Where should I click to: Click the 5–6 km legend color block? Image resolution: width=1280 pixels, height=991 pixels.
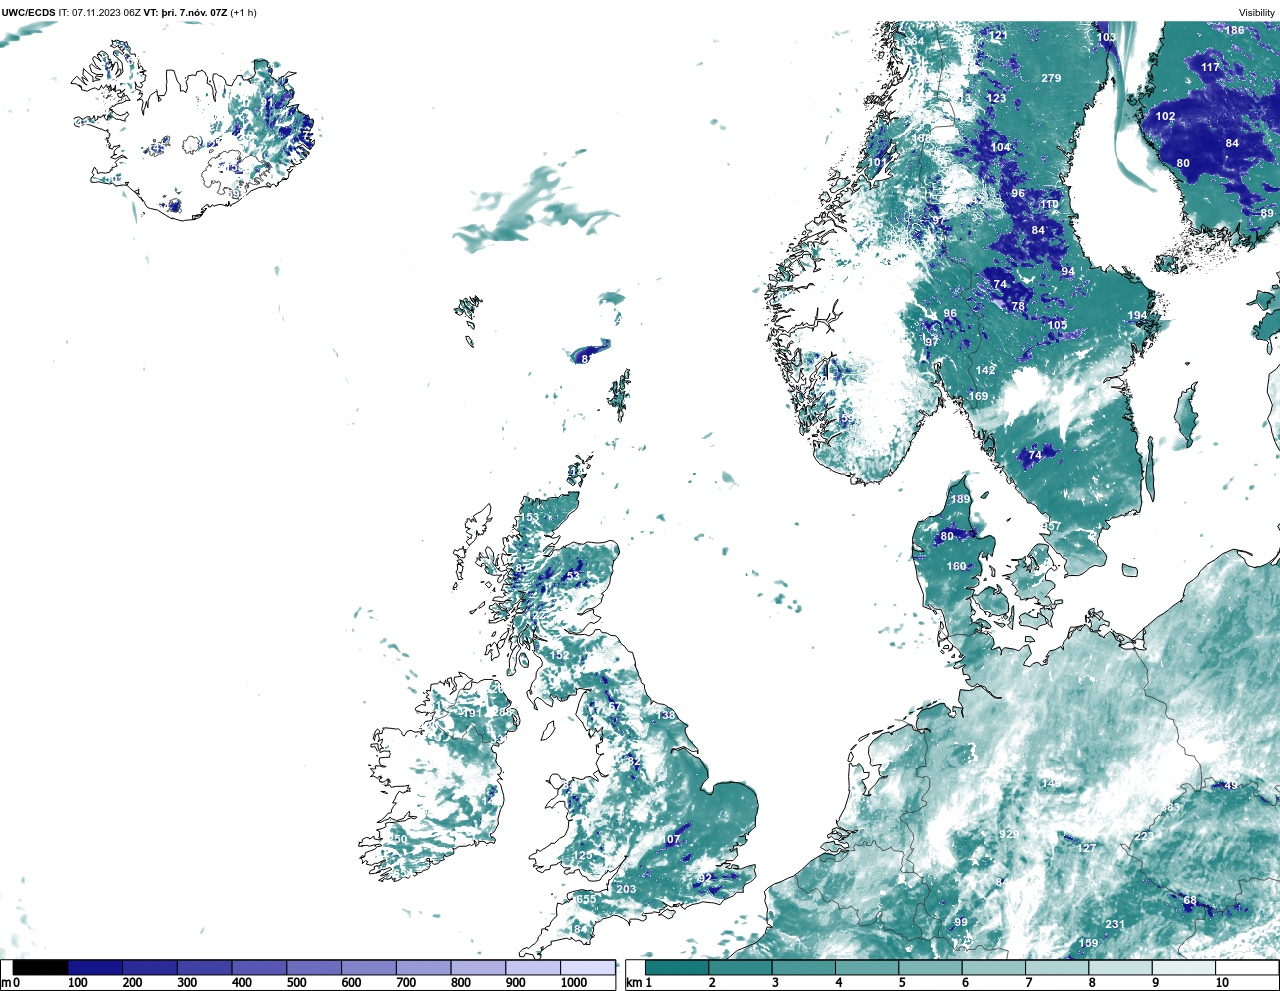pos(931,967)
